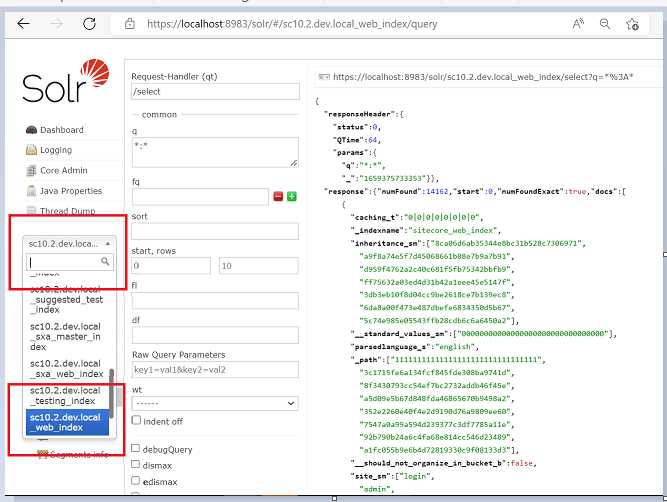
Task: Open Thread Dump menu item
Action: click(68, 211)
